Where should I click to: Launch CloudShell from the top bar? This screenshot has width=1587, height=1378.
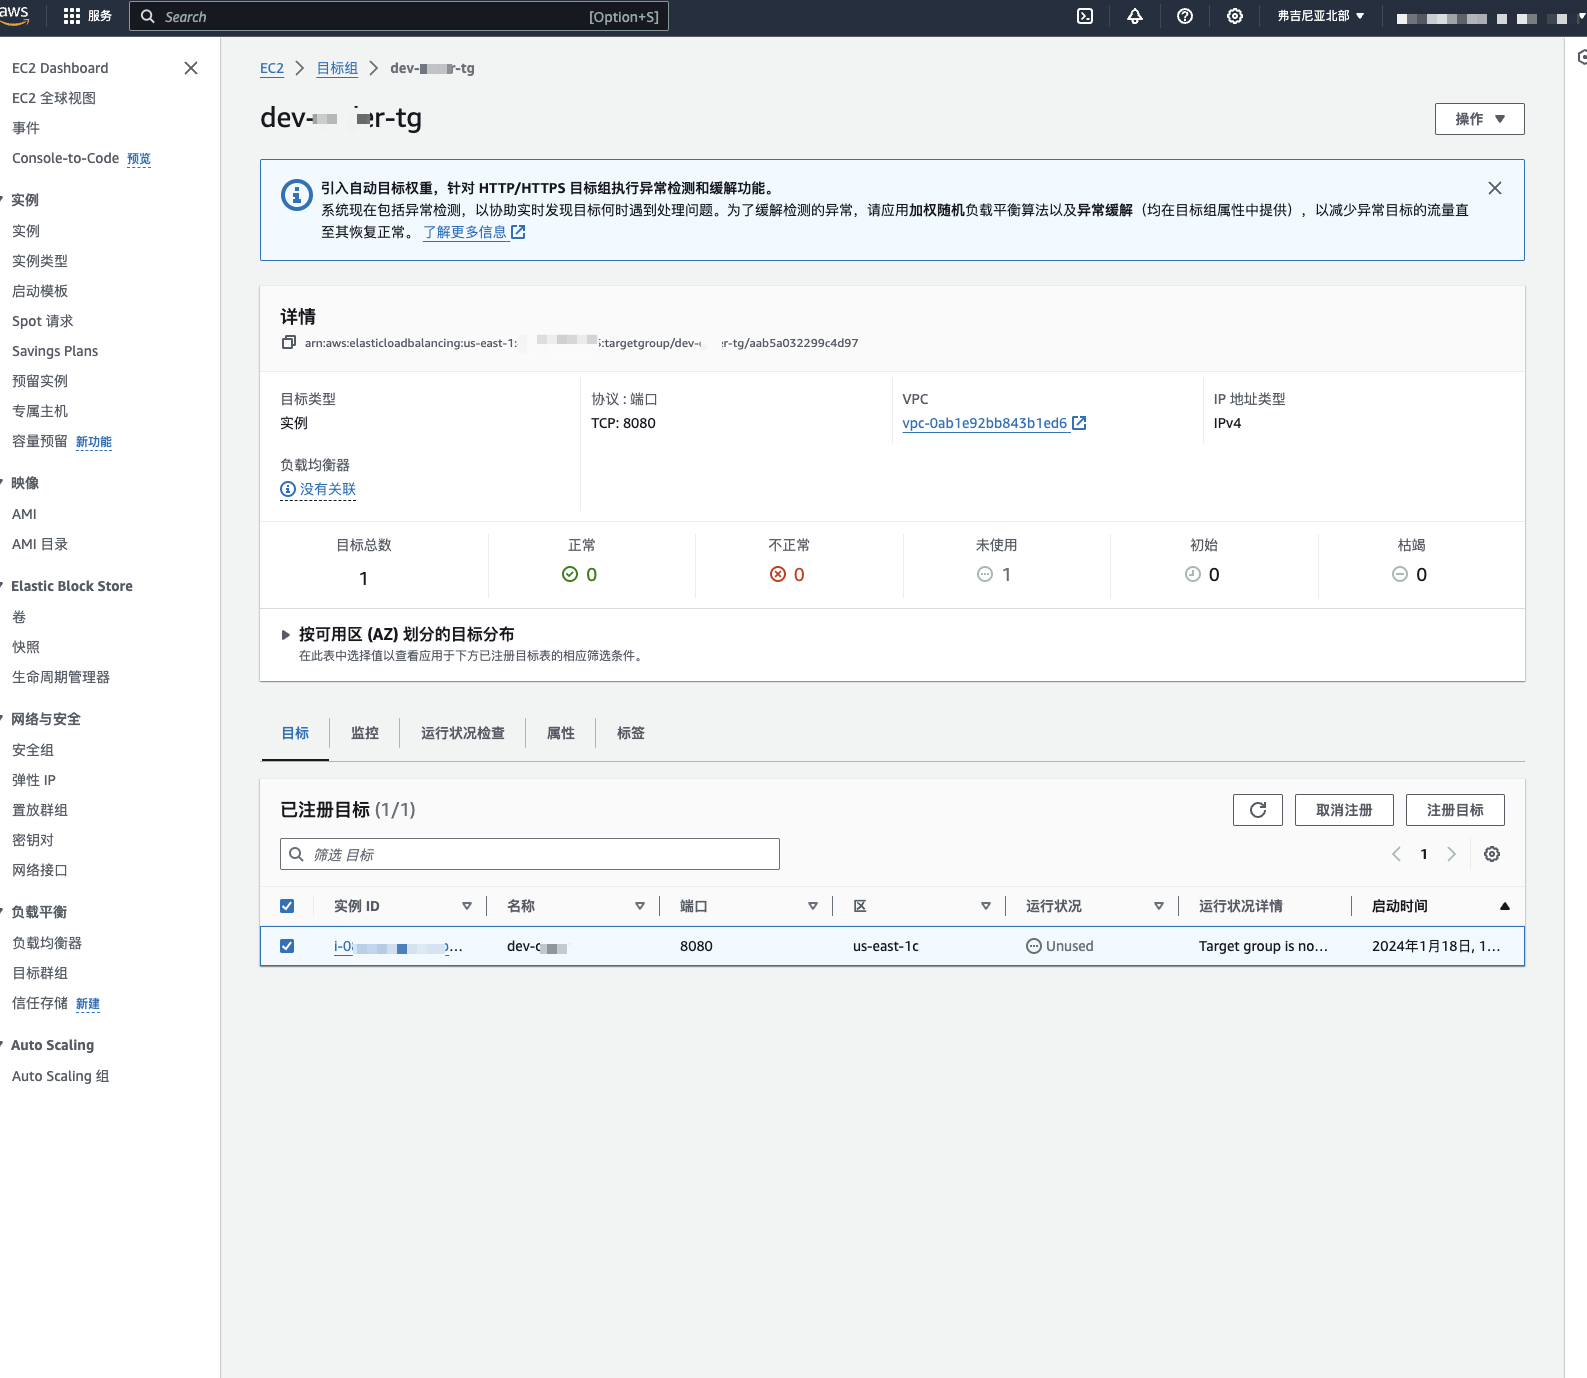(x=1085, y=16)
